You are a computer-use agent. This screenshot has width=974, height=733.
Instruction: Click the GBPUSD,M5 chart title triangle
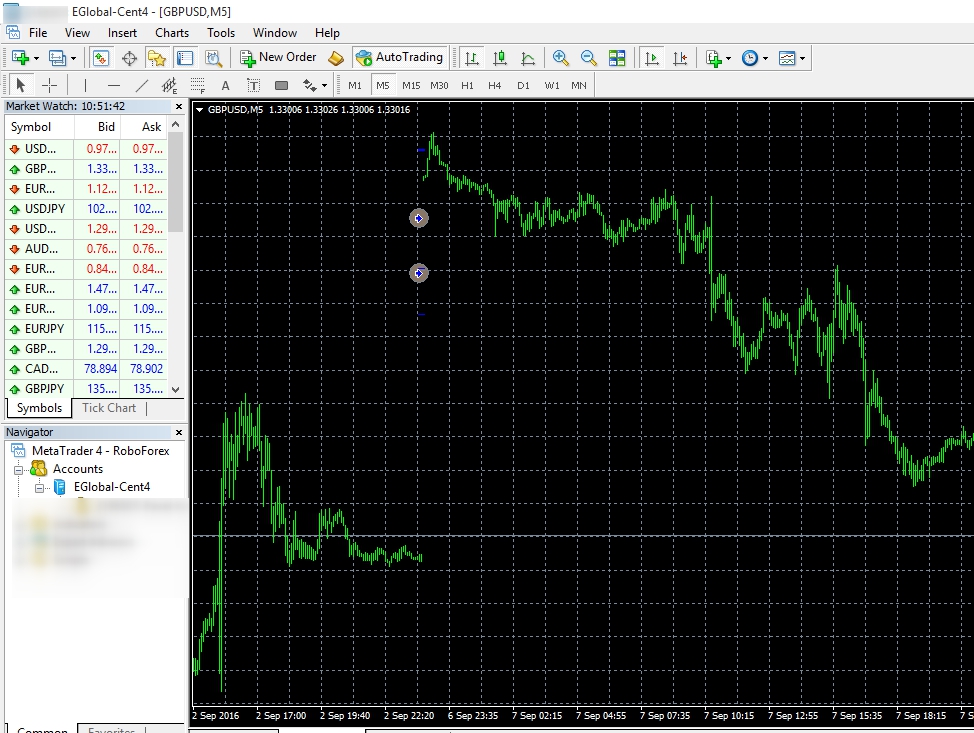(x=199, y=109)
